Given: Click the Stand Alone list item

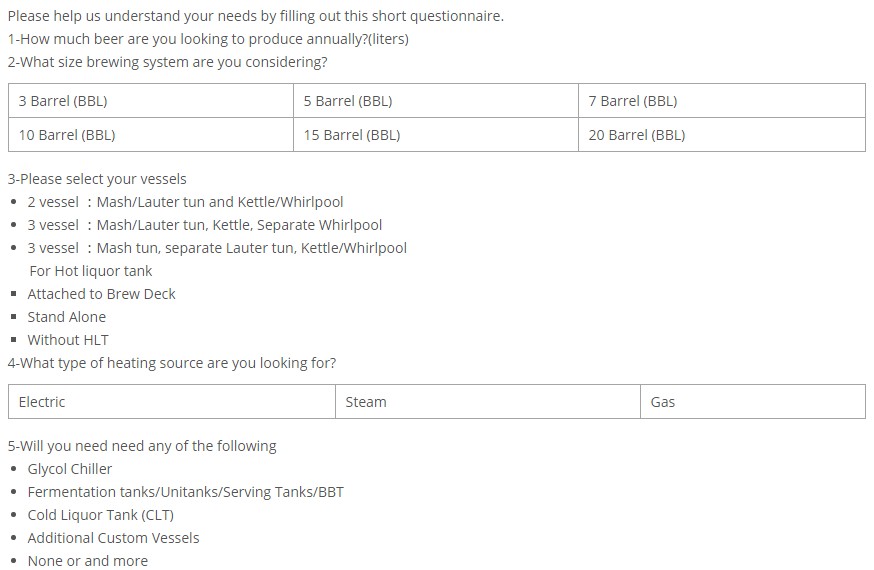Looking at the screenshot, I should [66, 317].
